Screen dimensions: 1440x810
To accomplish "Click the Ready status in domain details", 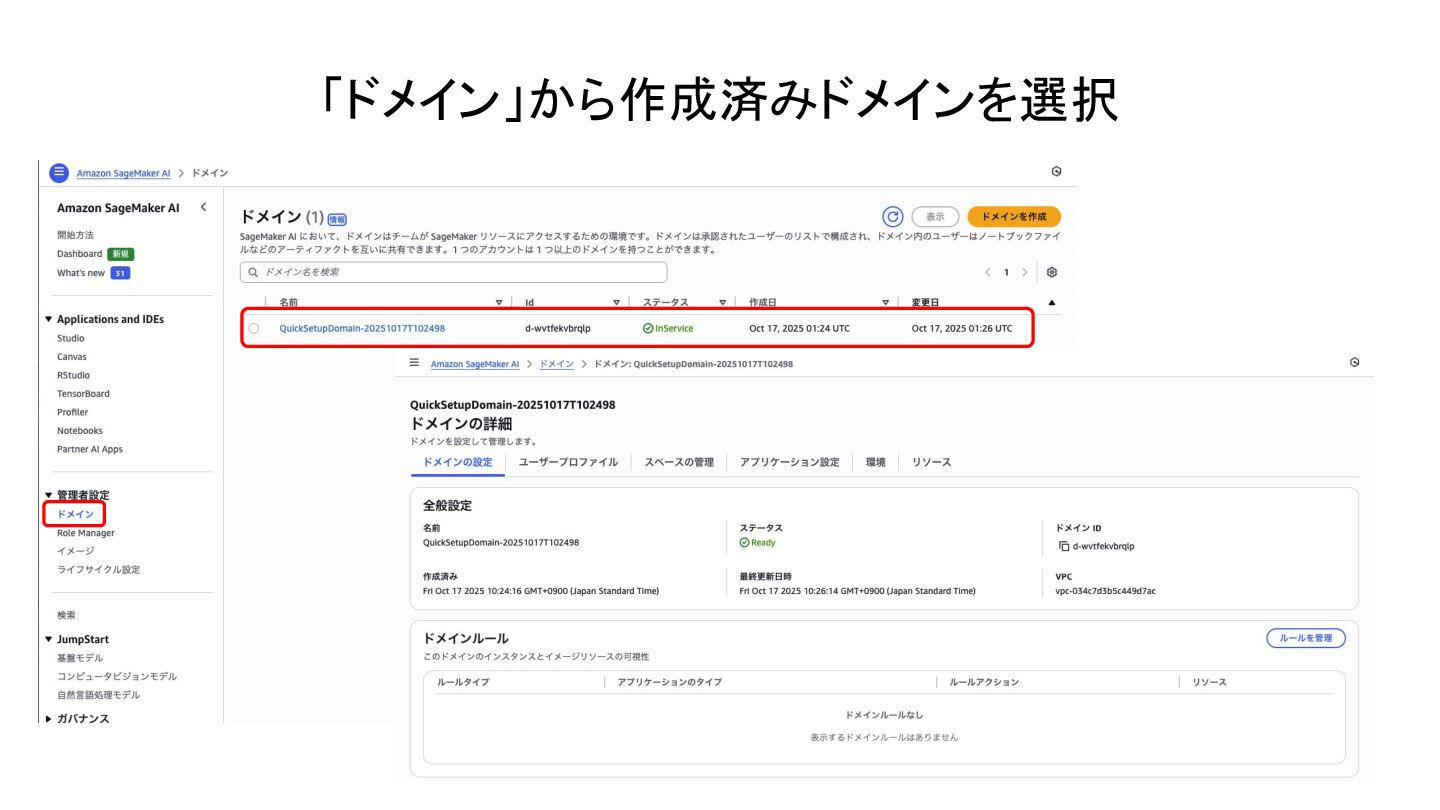I will click(x=757, y=542).
